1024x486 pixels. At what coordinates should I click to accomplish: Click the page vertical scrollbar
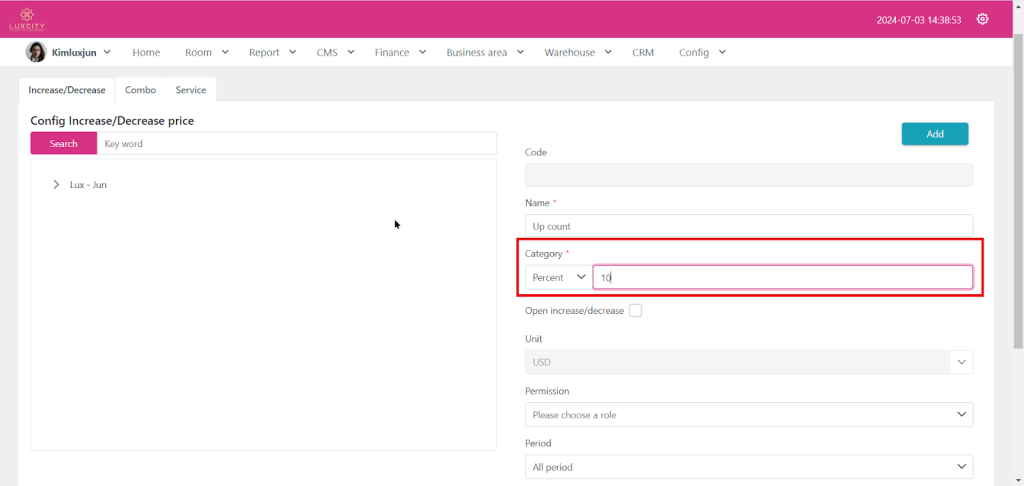[x=1018, y=200]
